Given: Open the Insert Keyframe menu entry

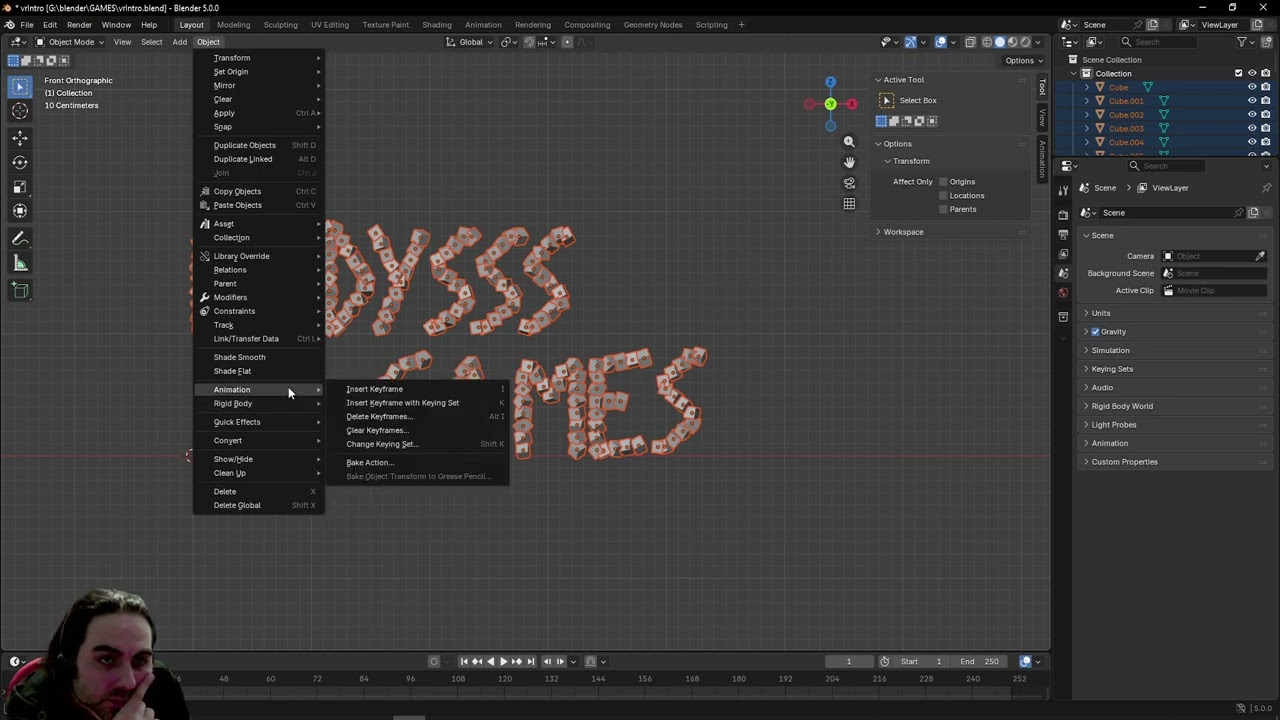Looking at the screenshot, I should 418,389.
